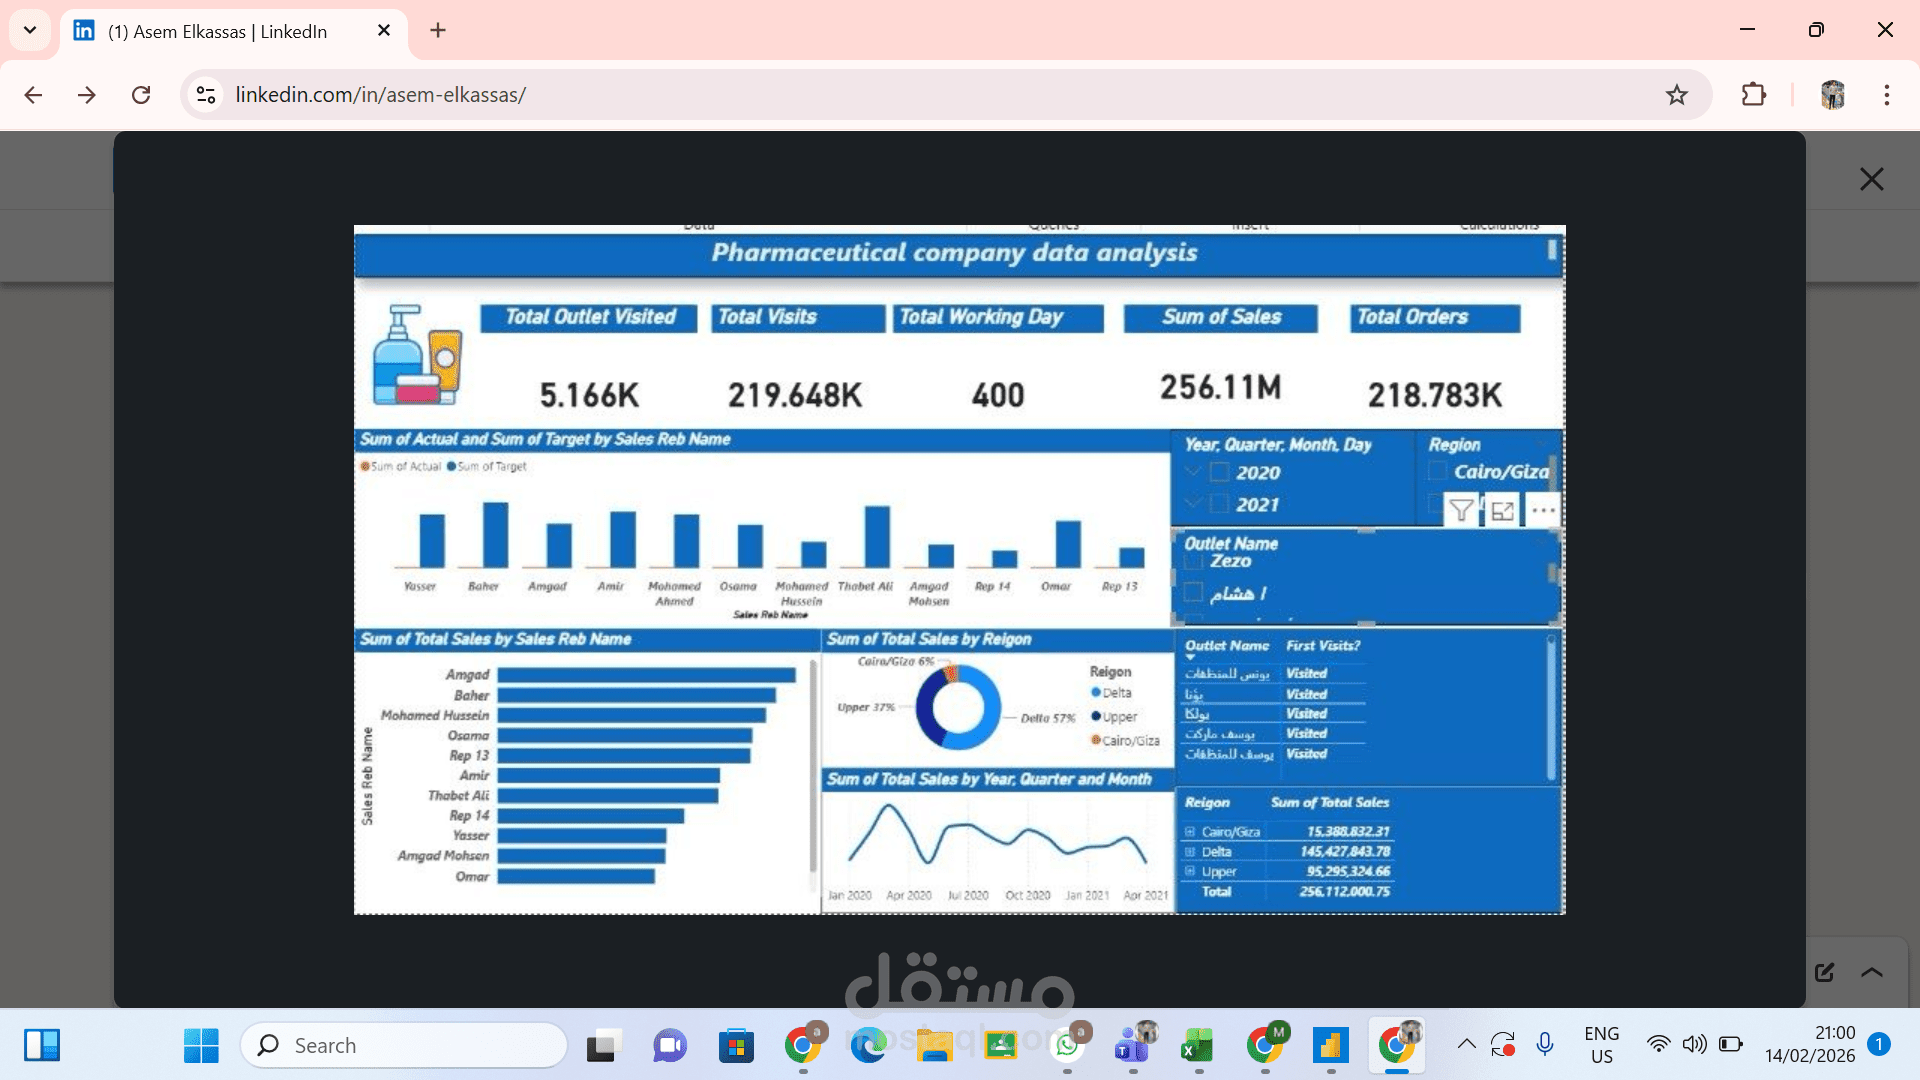Screen dimensions: 1920x1080
Task: Click the Chrome profile avatar
Action: click(1832, 95)
